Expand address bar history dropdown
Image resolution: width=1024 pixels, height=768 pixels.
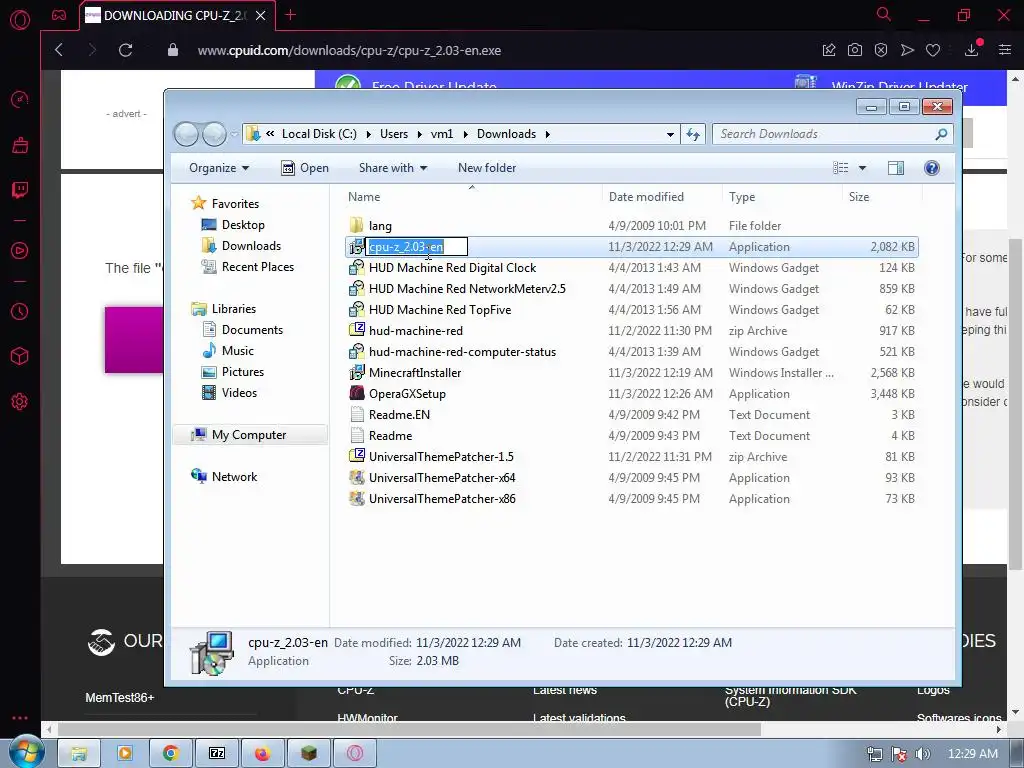pos(670,135)
